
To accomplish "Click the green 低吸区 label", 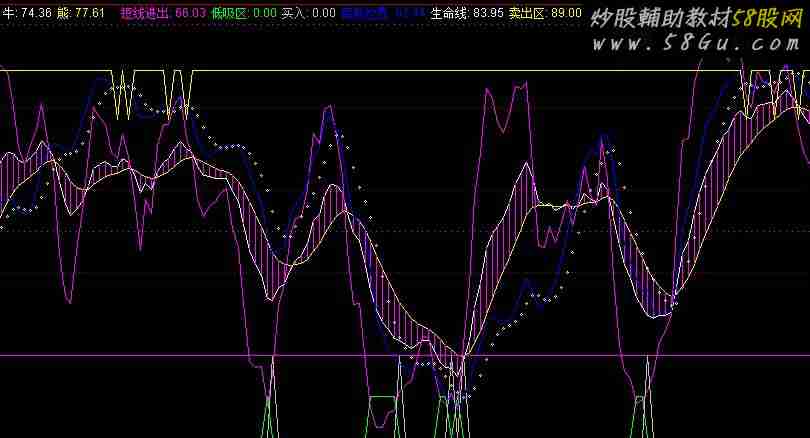I will click(231, 13).
